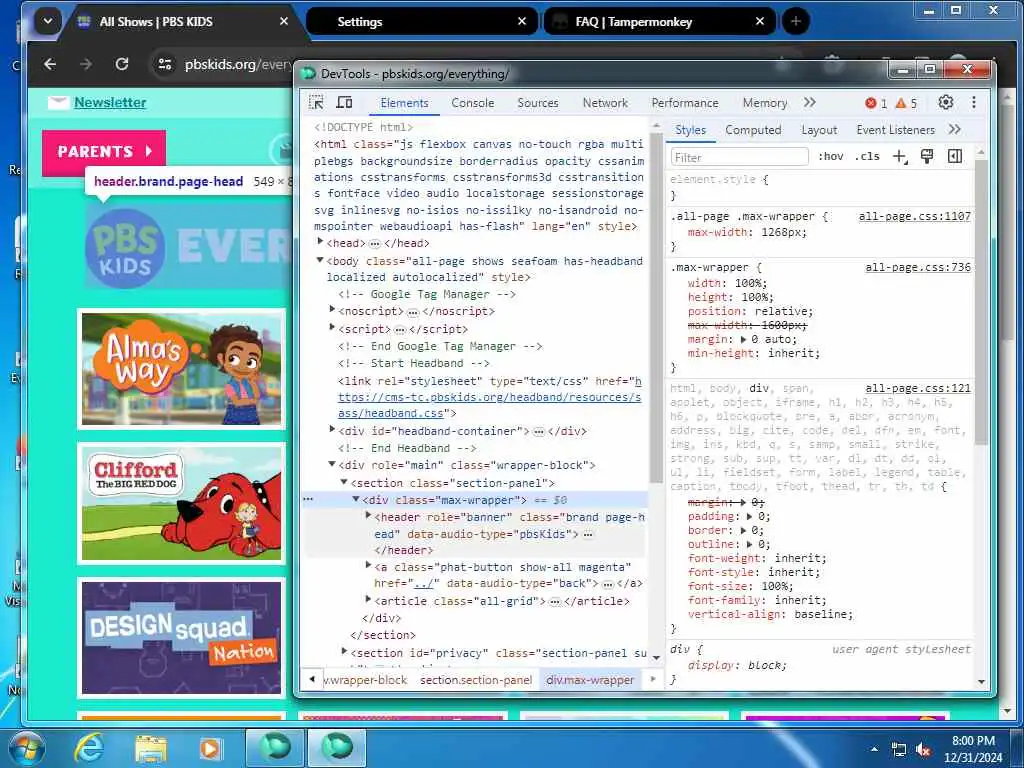Switch to FAQ | Tampermonkey browser tab
The width and height of the screenshot is (1024, 768).
click(660, 22)
